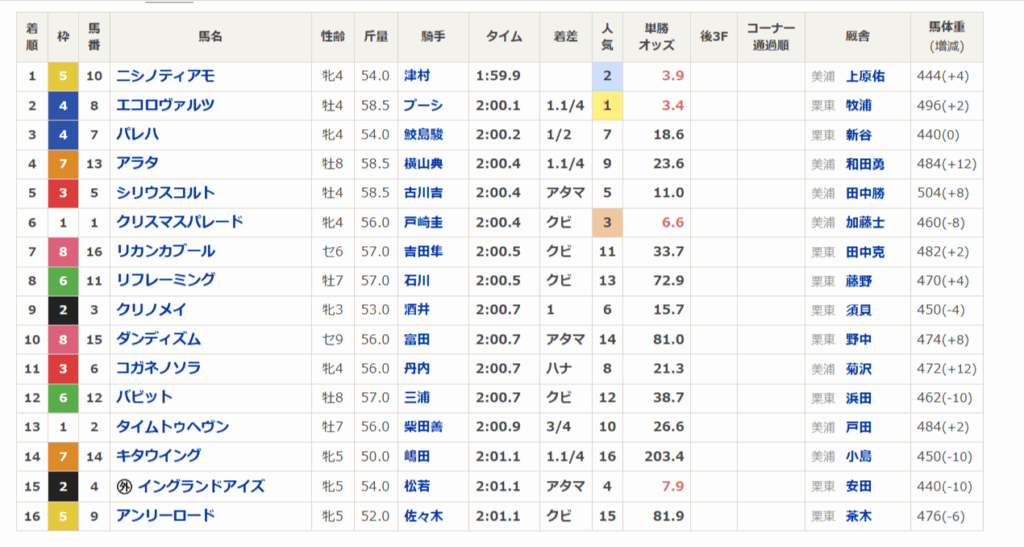
Task: Open horse link エコロヴァルツ
Action: click(x=166, y=105)
